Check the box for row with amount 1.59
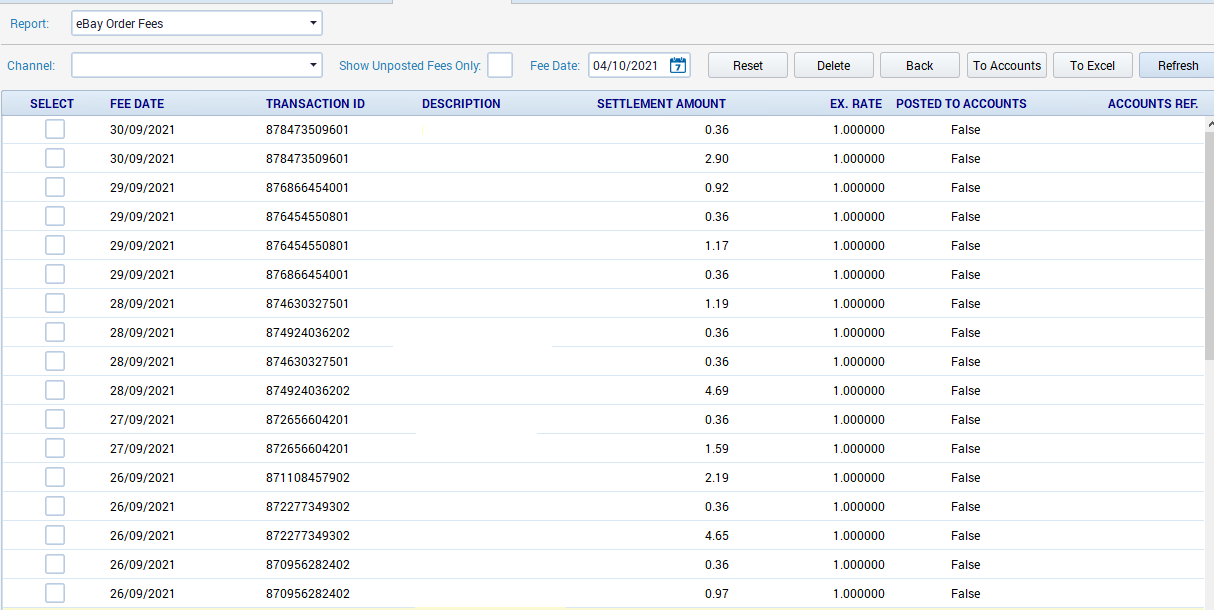The height and width of the screenshot is (610, 1214). [x=55, y=448]
